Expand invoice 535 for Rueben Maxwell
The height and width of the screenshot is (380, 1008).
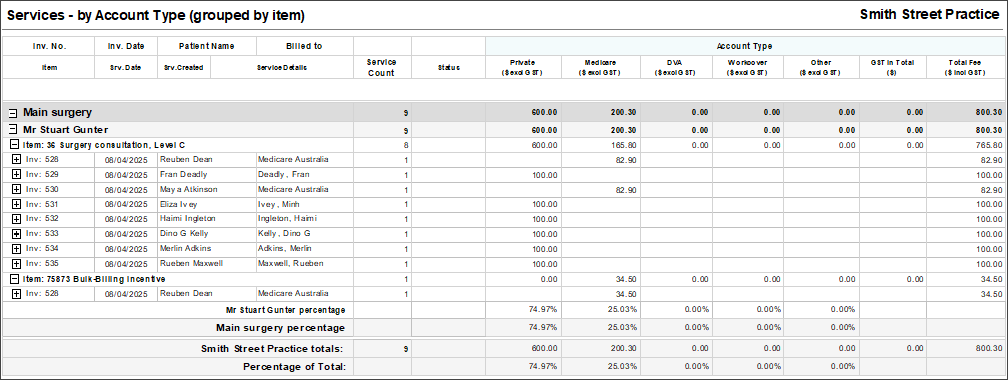17,264
